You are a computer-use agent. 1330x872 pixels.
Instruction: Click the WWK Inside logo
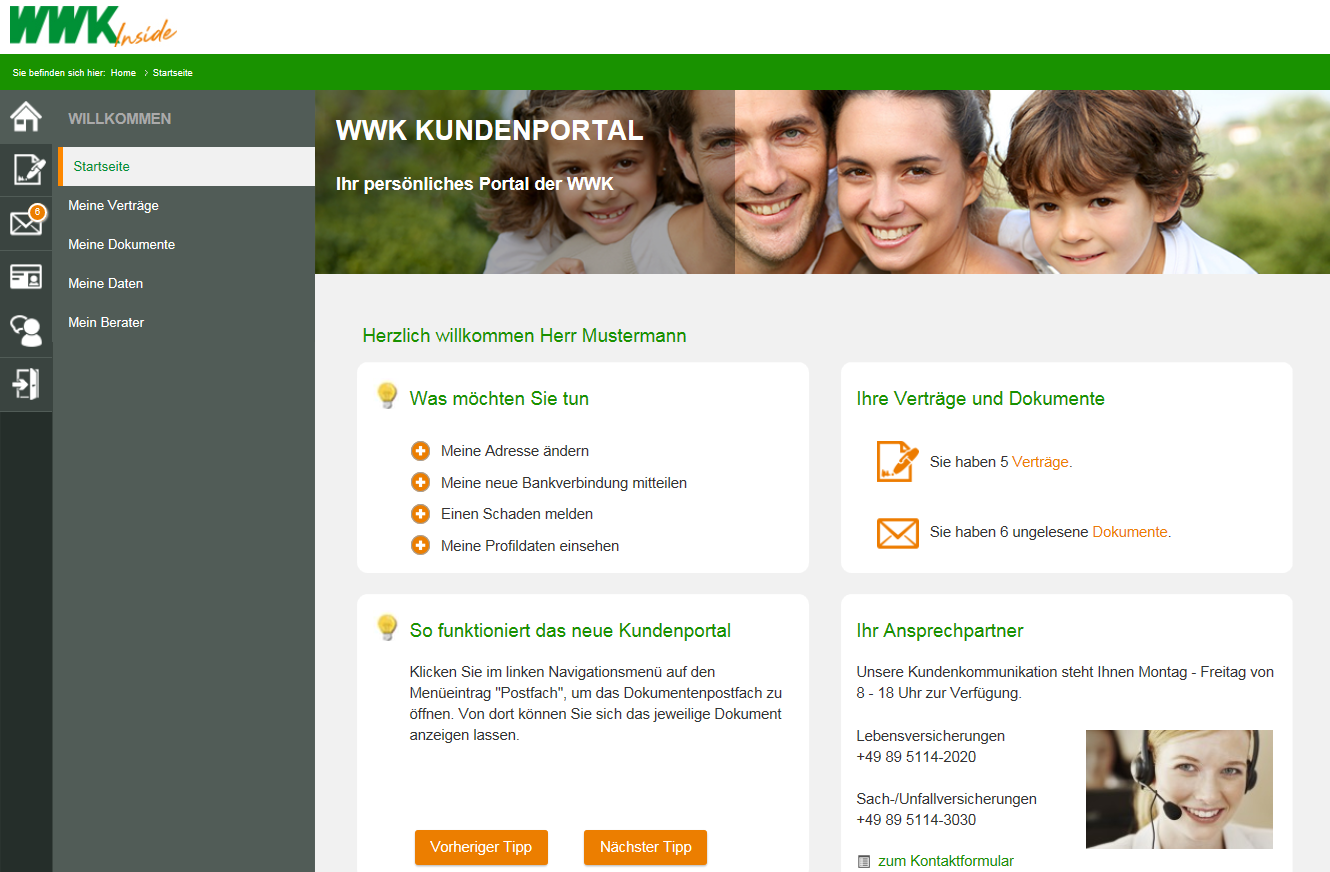tap(93, 25)
